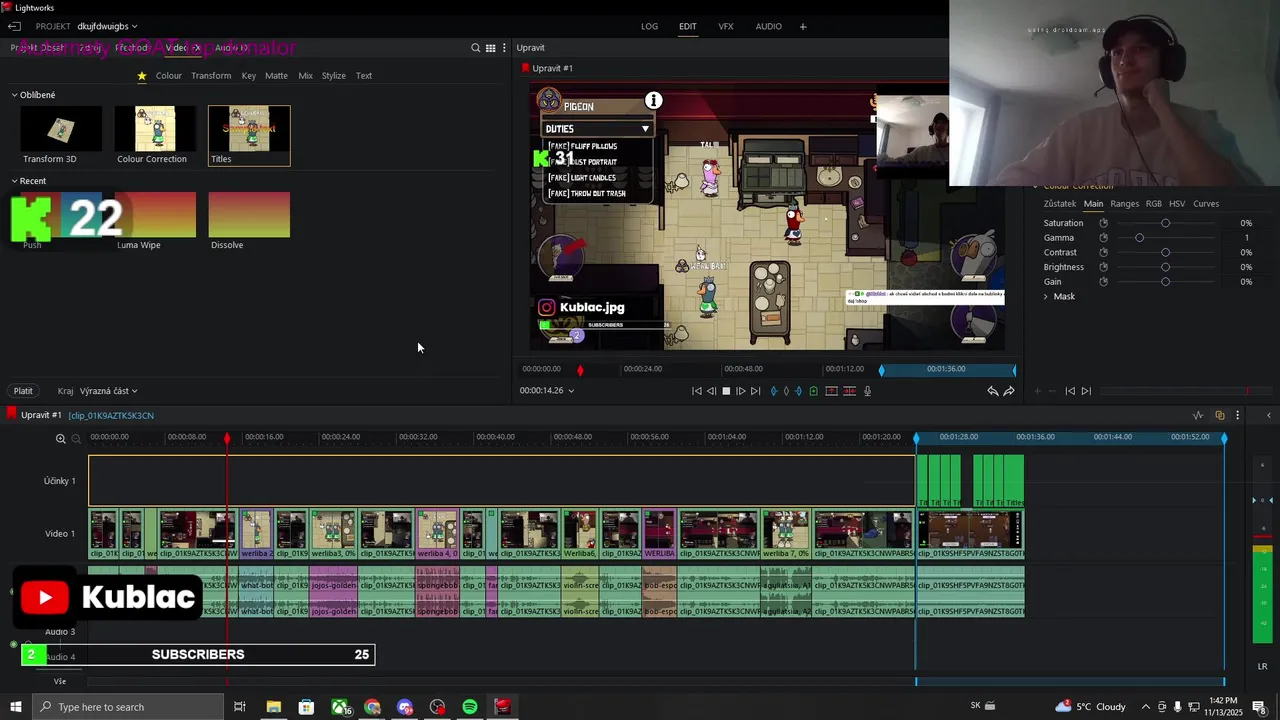Open File Explorer from the taskbar
1280x720 pixels.
[x=273, y=707]
